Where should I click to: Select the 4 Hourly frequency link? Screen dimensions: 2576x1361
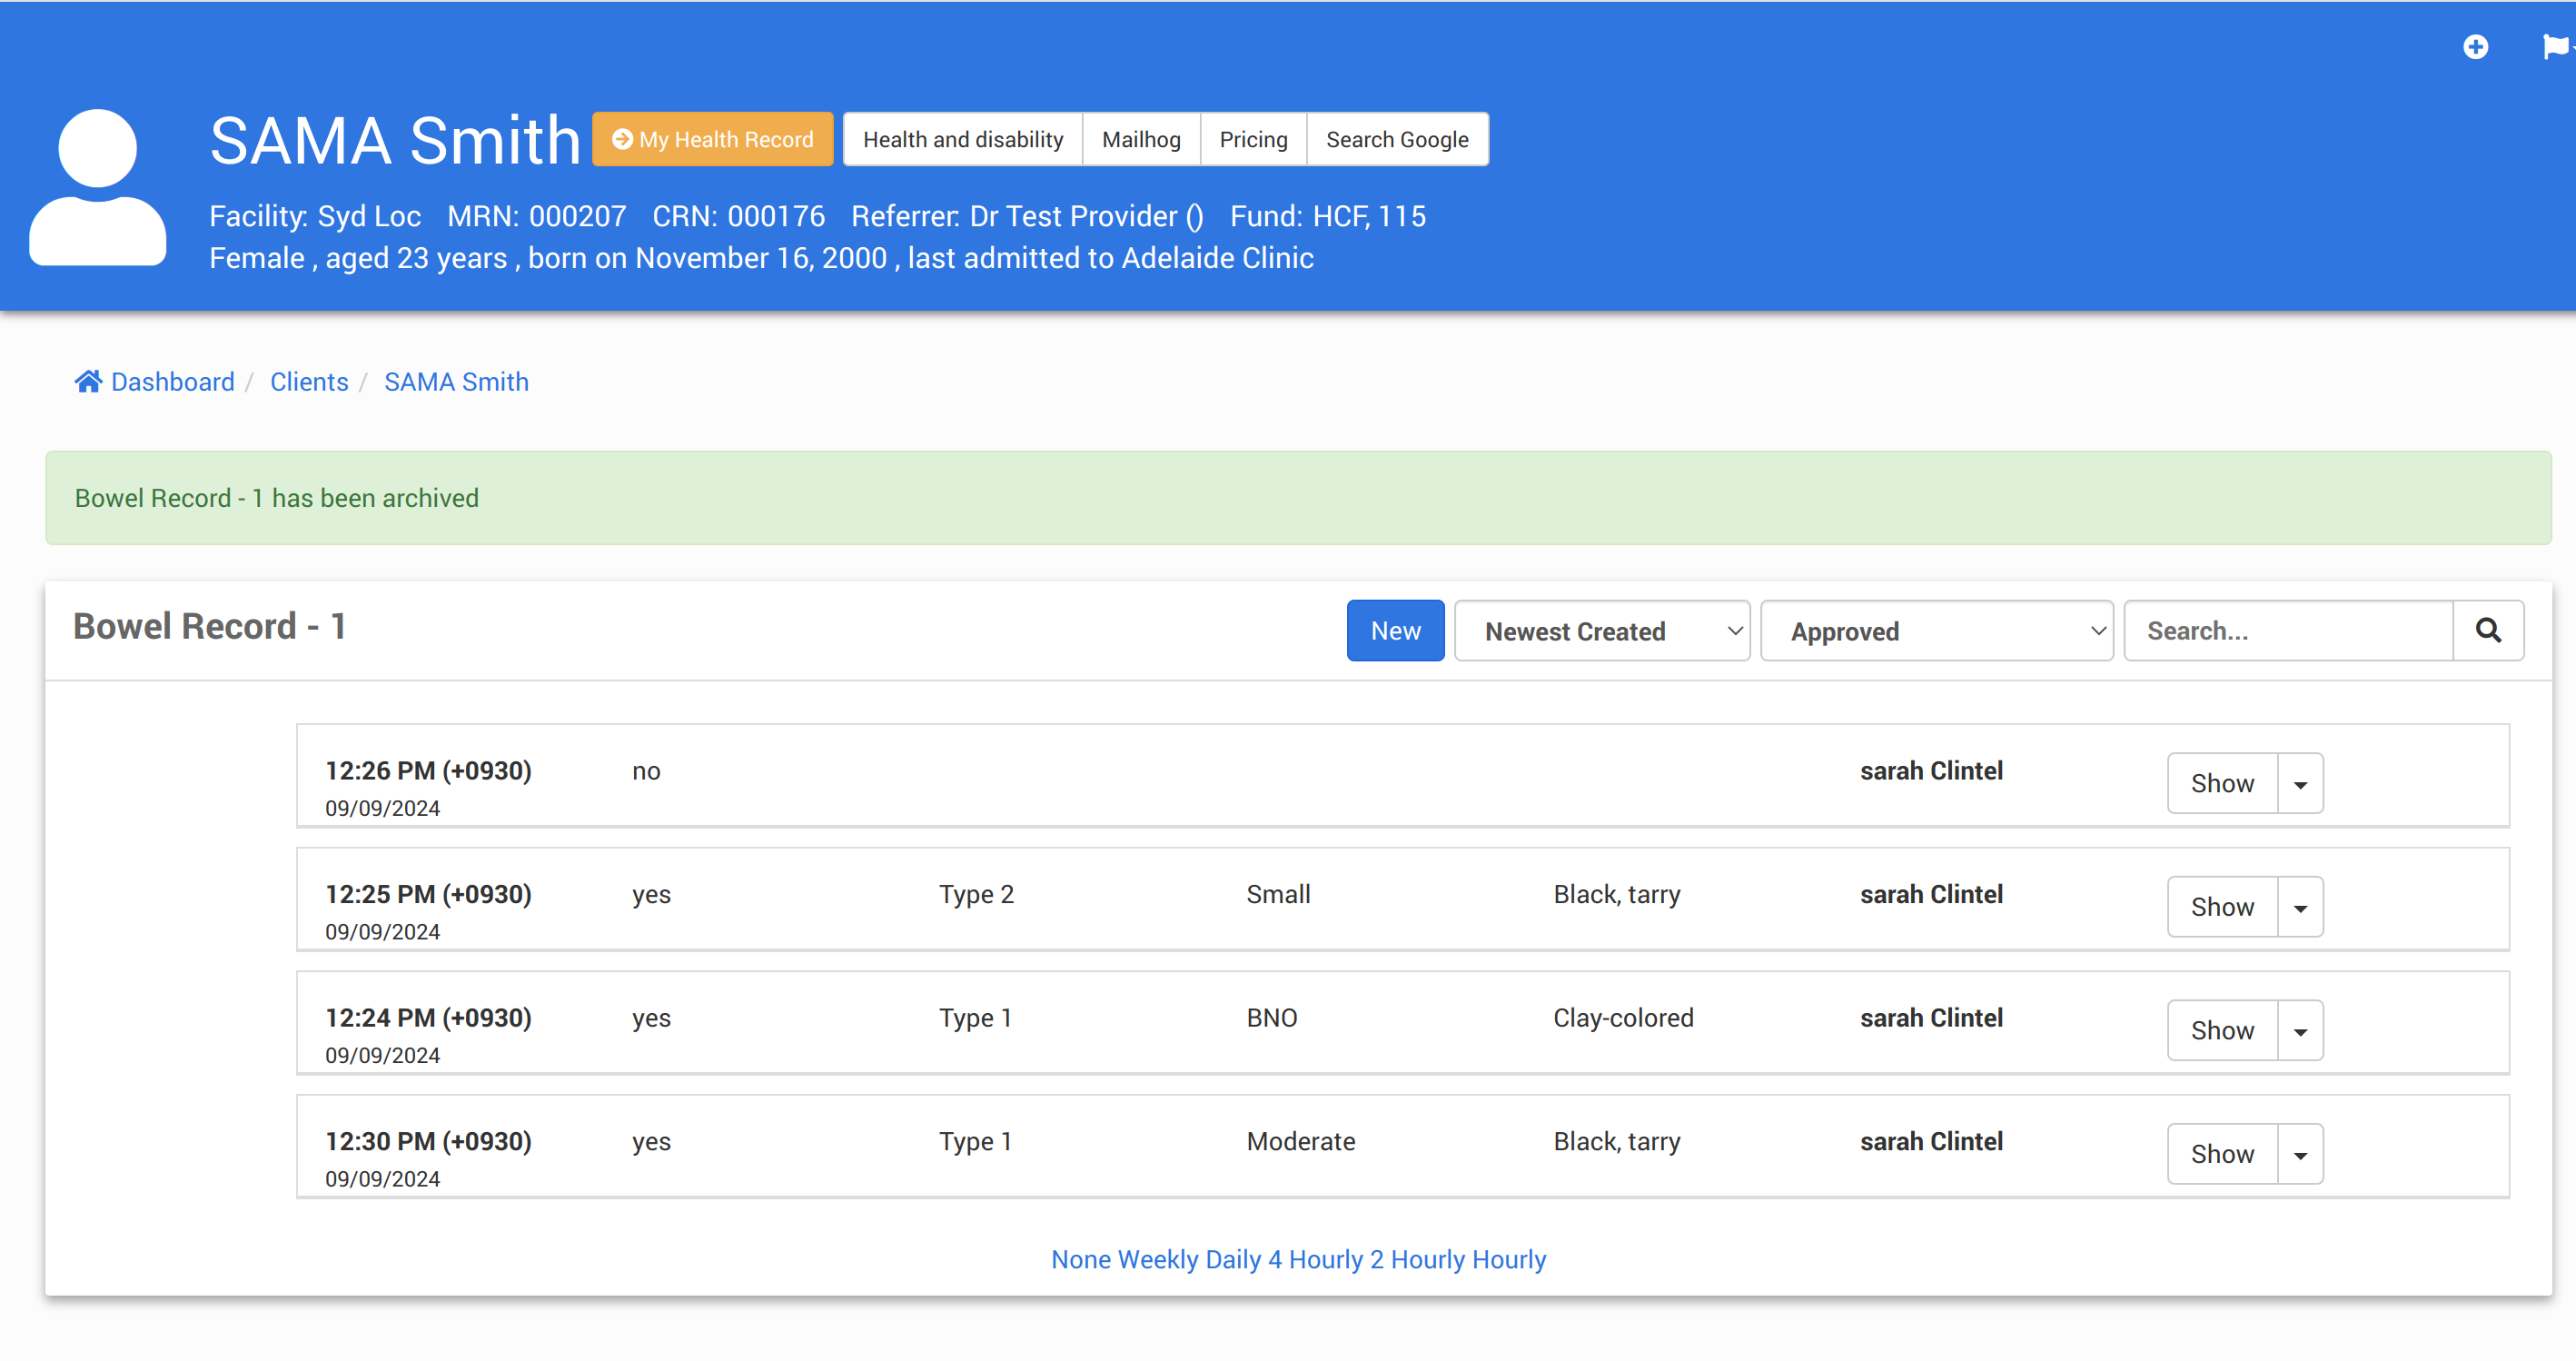[x=1315, y=1259]
